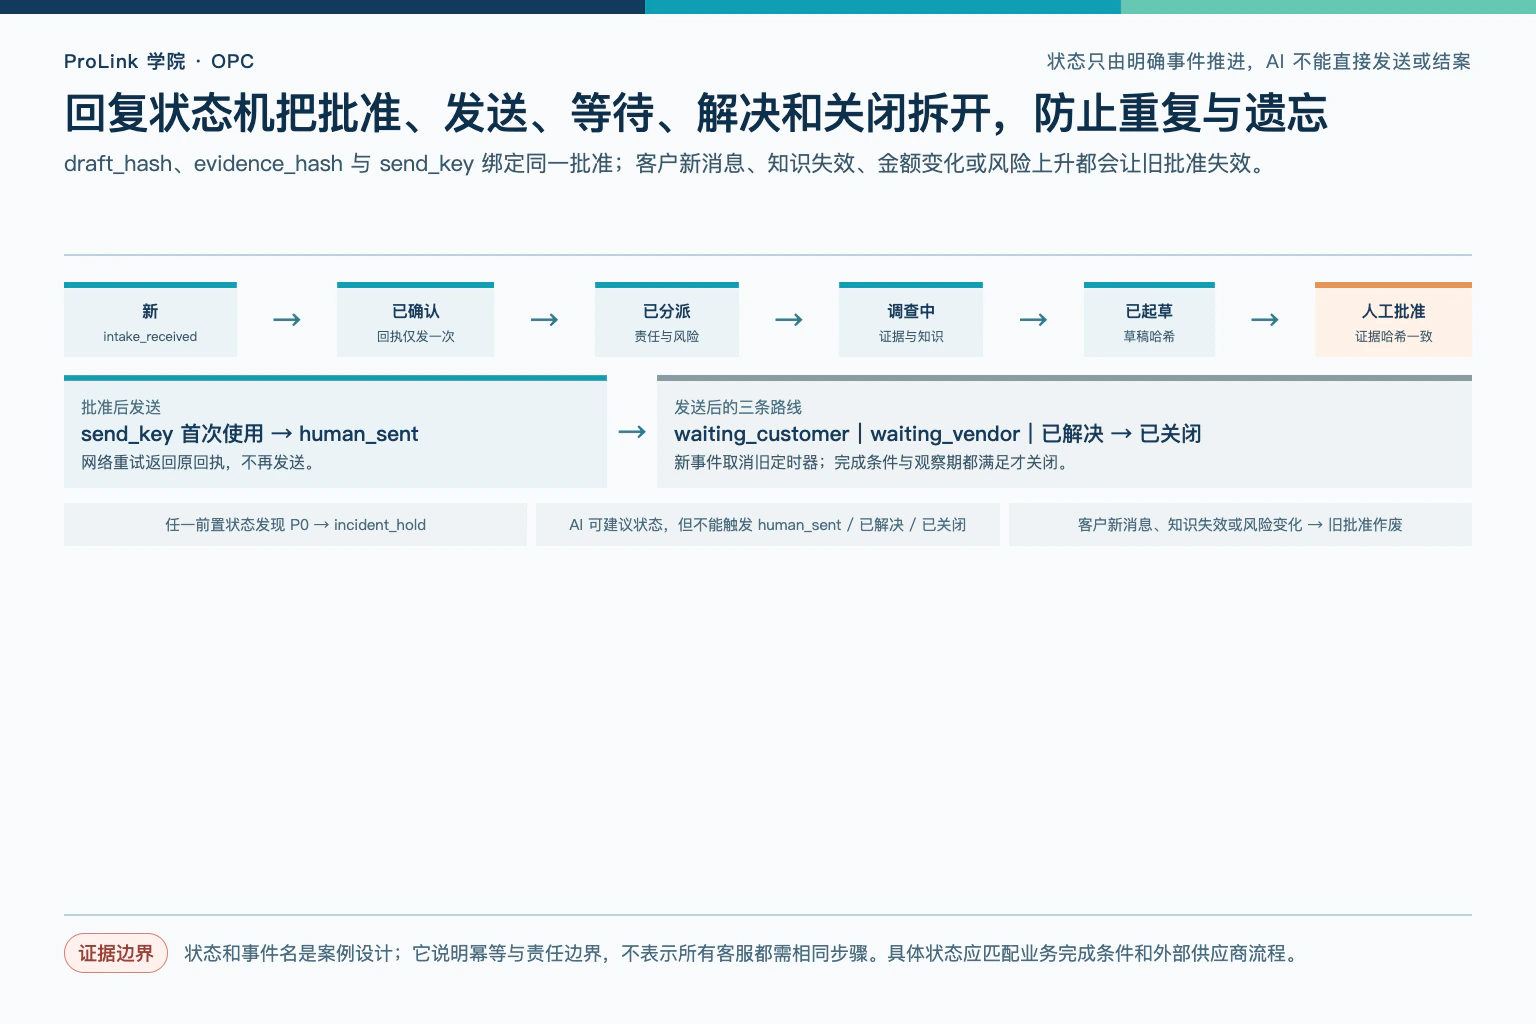
Task: Click '网络重试返回原回执，不再发送。' text
Action: [201, 462]
